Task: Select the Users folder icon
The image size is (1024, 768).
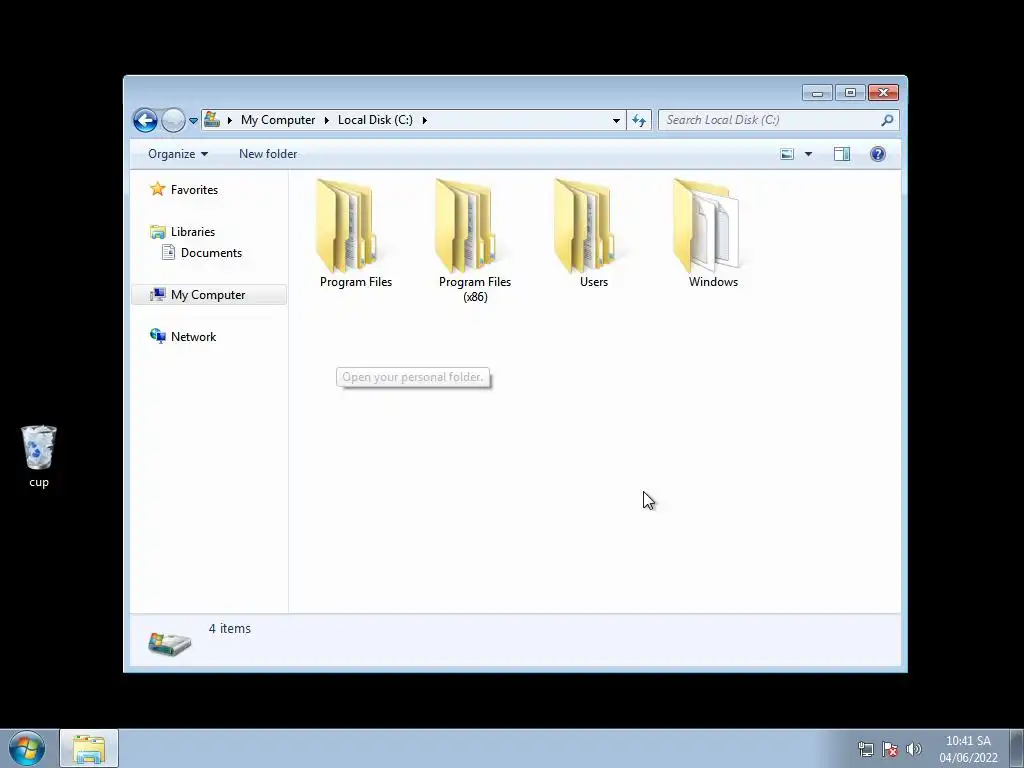Action: tap(584, 226)
